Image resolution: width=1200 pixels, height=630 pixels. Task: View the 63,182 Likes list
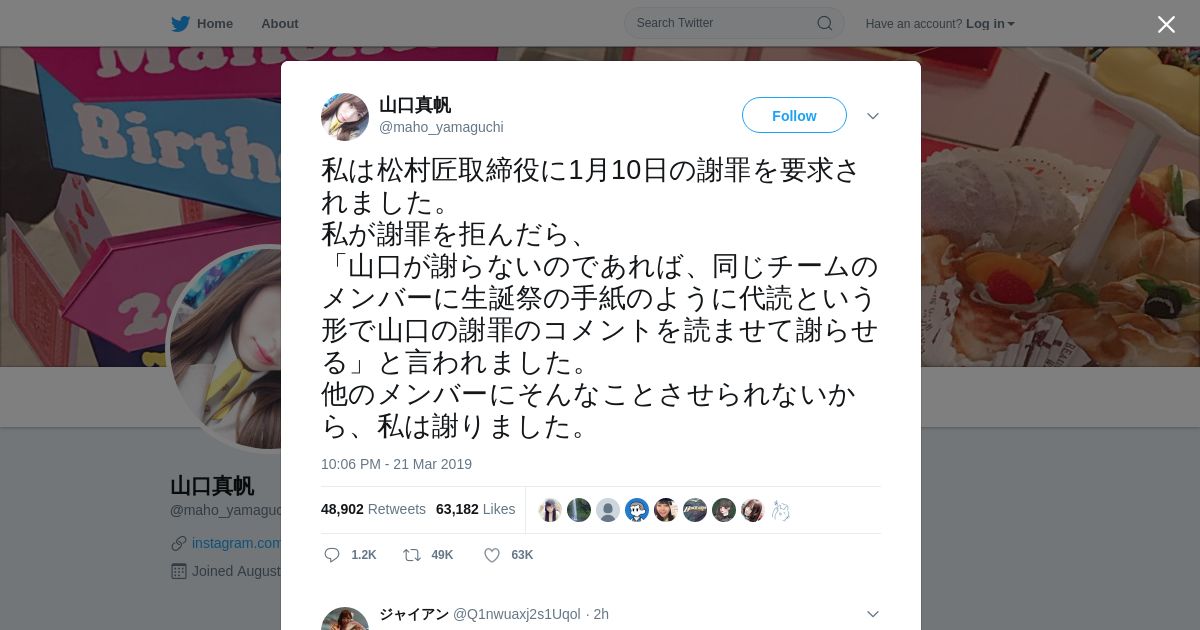point(476,509)
